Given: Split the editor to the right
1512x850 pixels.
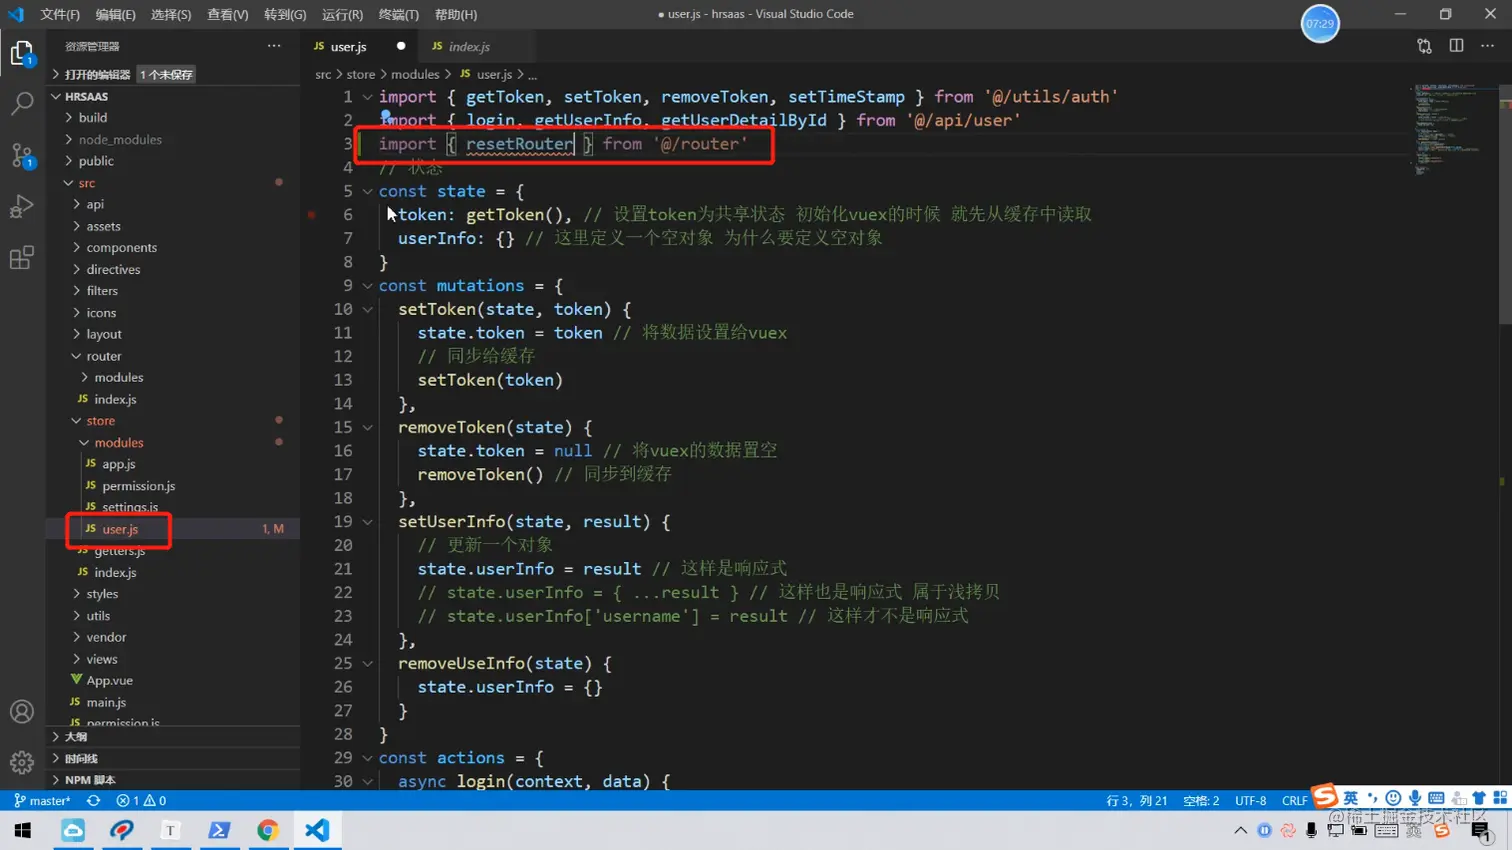Looking at the screenshot, I should tap(1457, 46).
